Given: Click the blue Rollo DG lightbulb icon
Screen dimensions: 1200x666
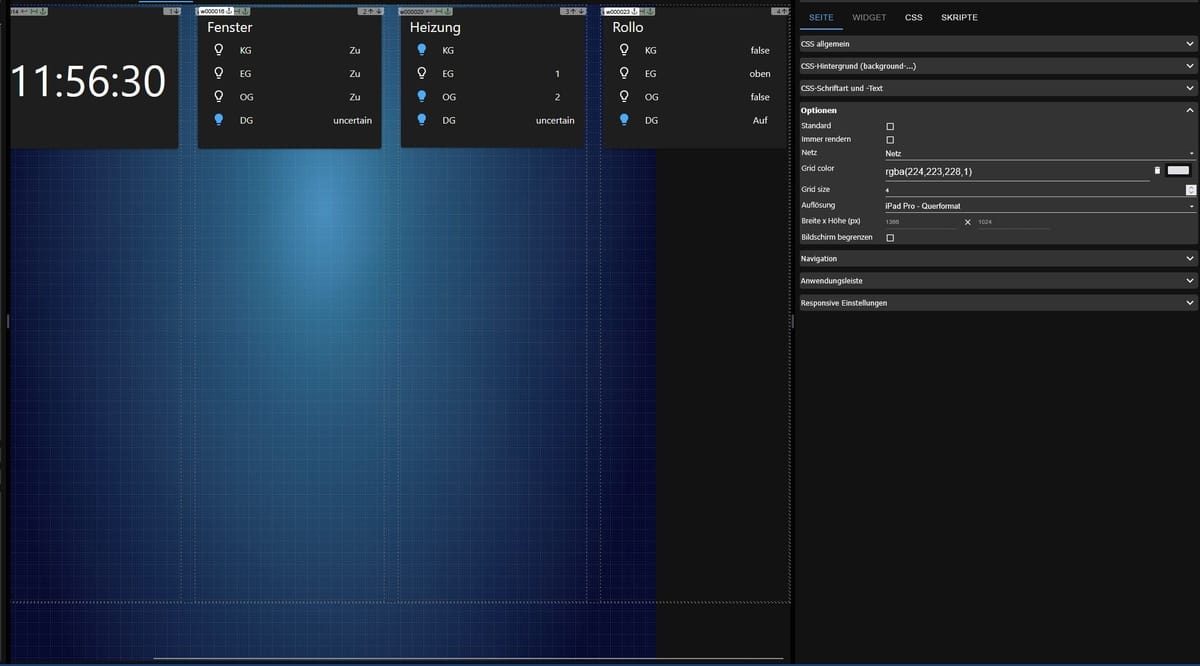Looking at the screenshot, I should point(625,120).
